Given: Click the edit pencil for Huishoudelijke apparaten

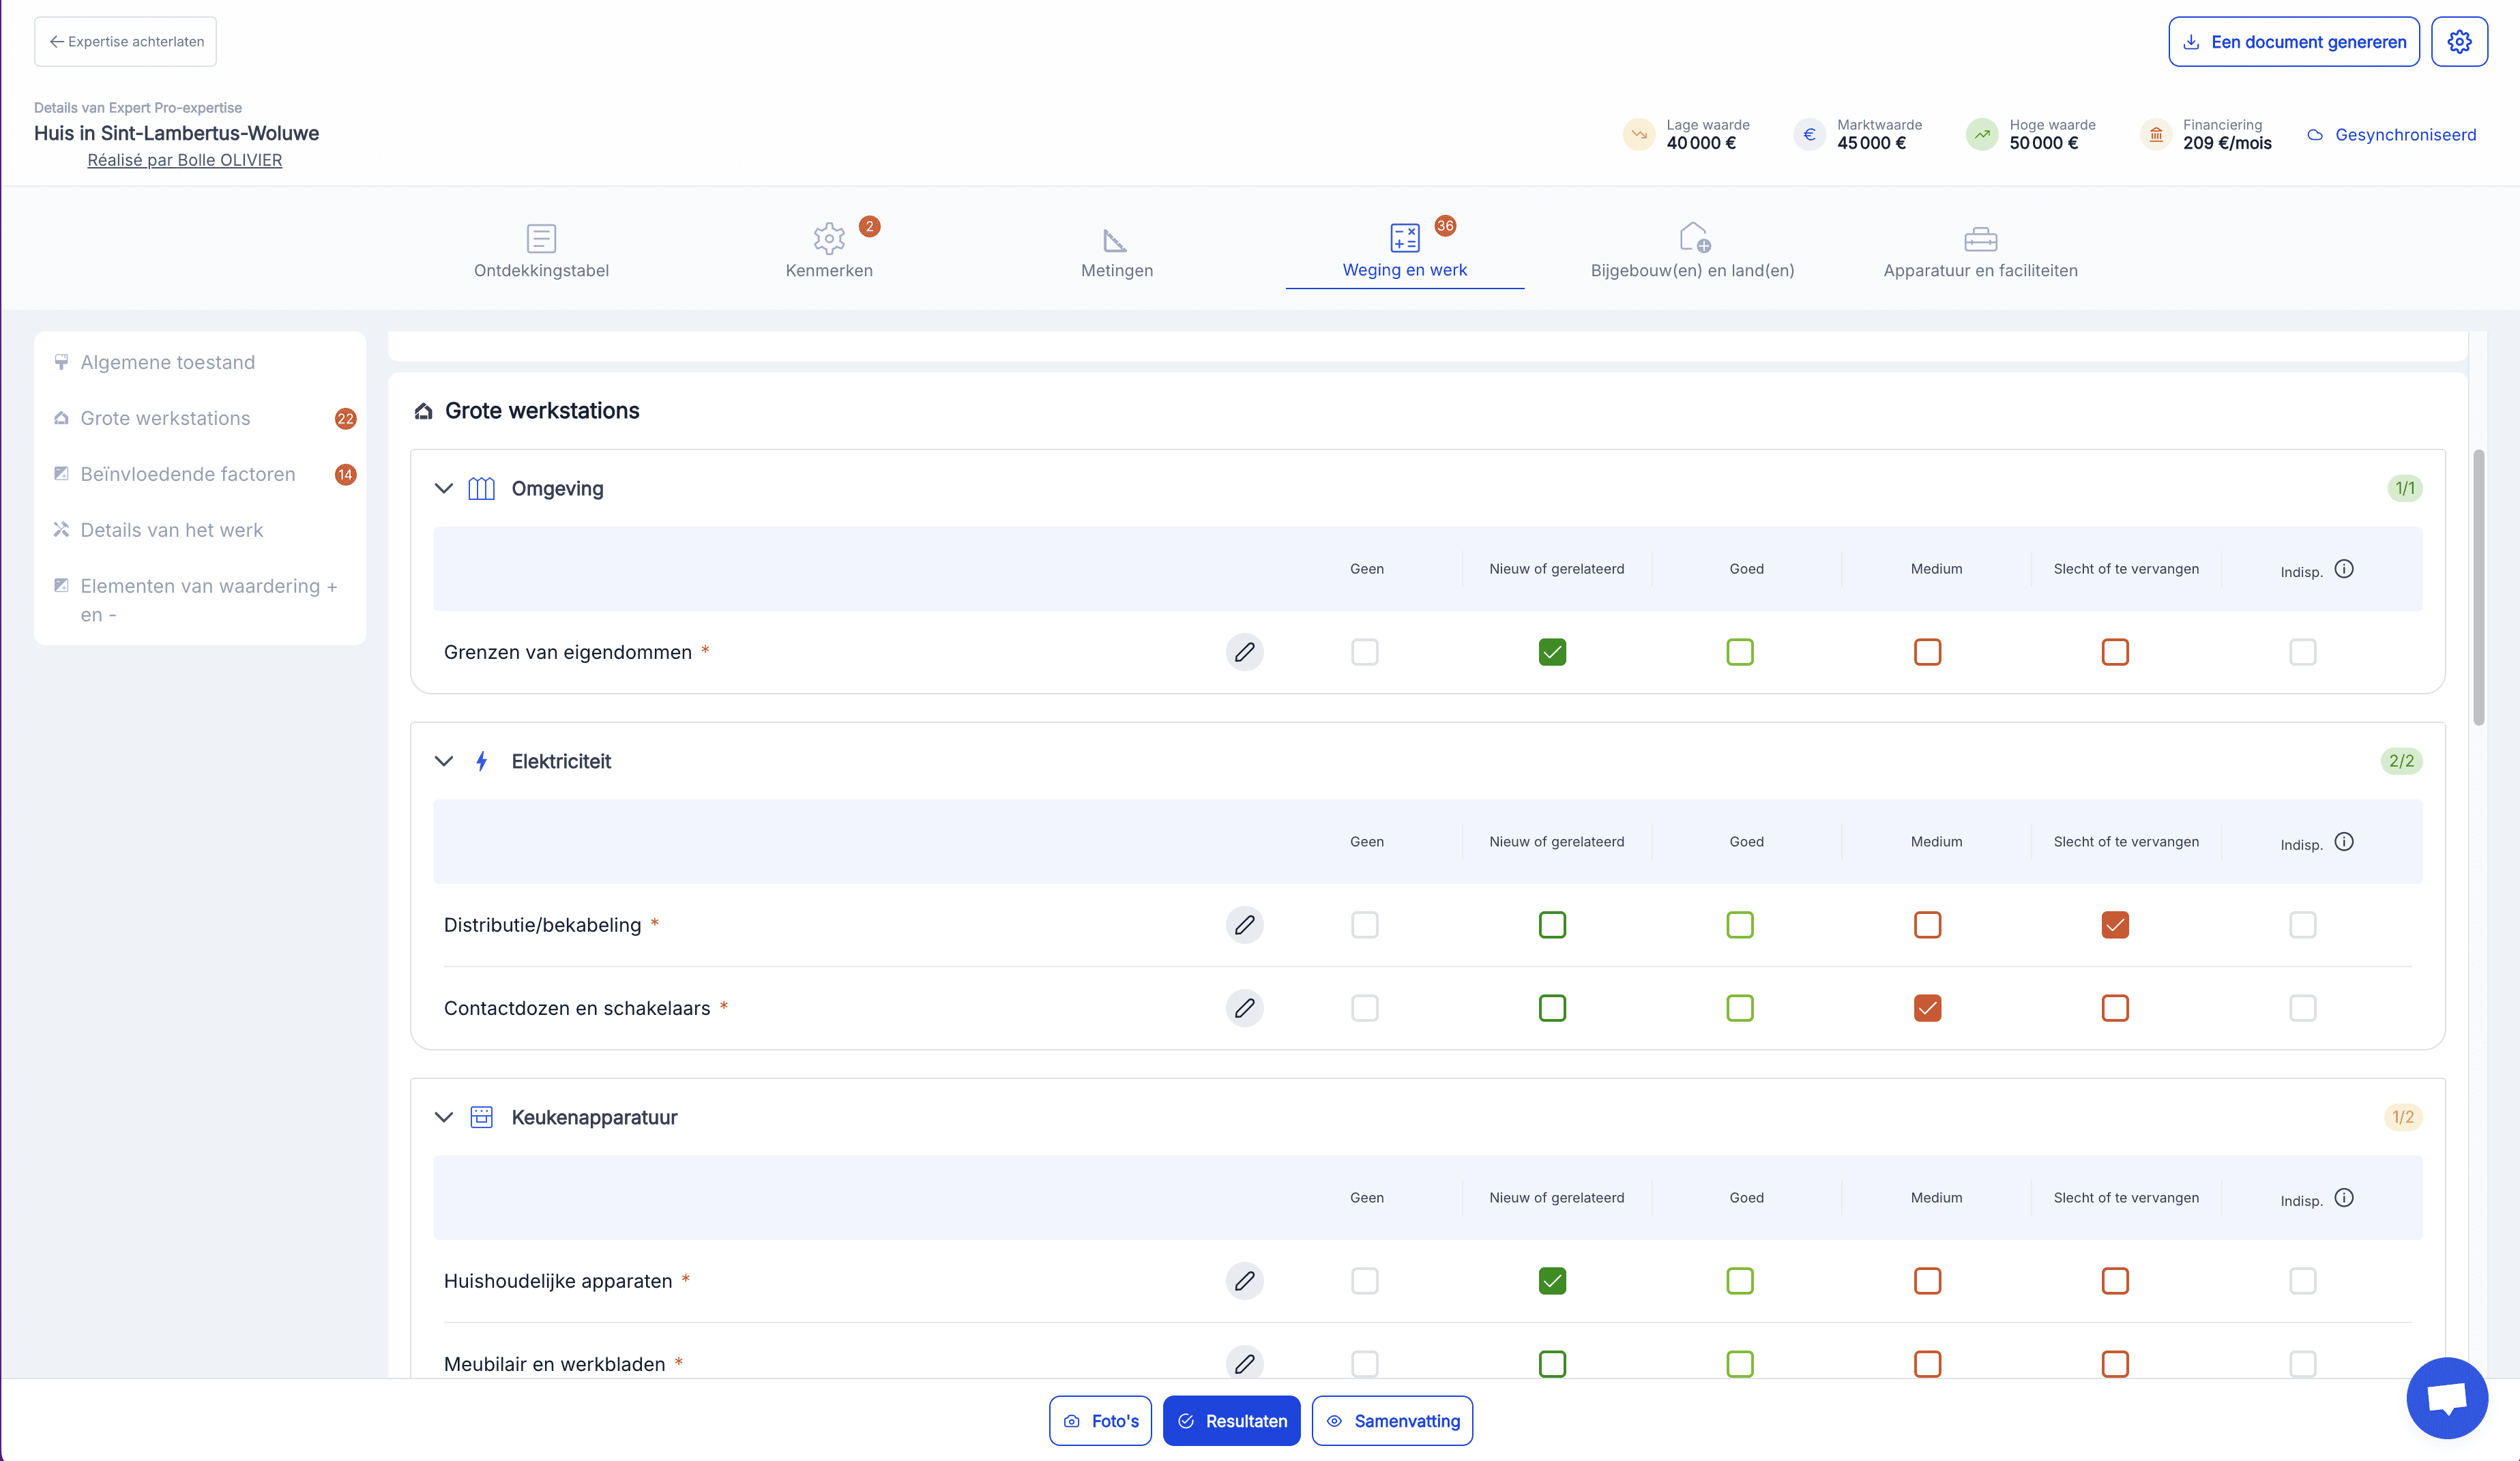Looking at the screenshot, I should click(x=1244, y=1281).
